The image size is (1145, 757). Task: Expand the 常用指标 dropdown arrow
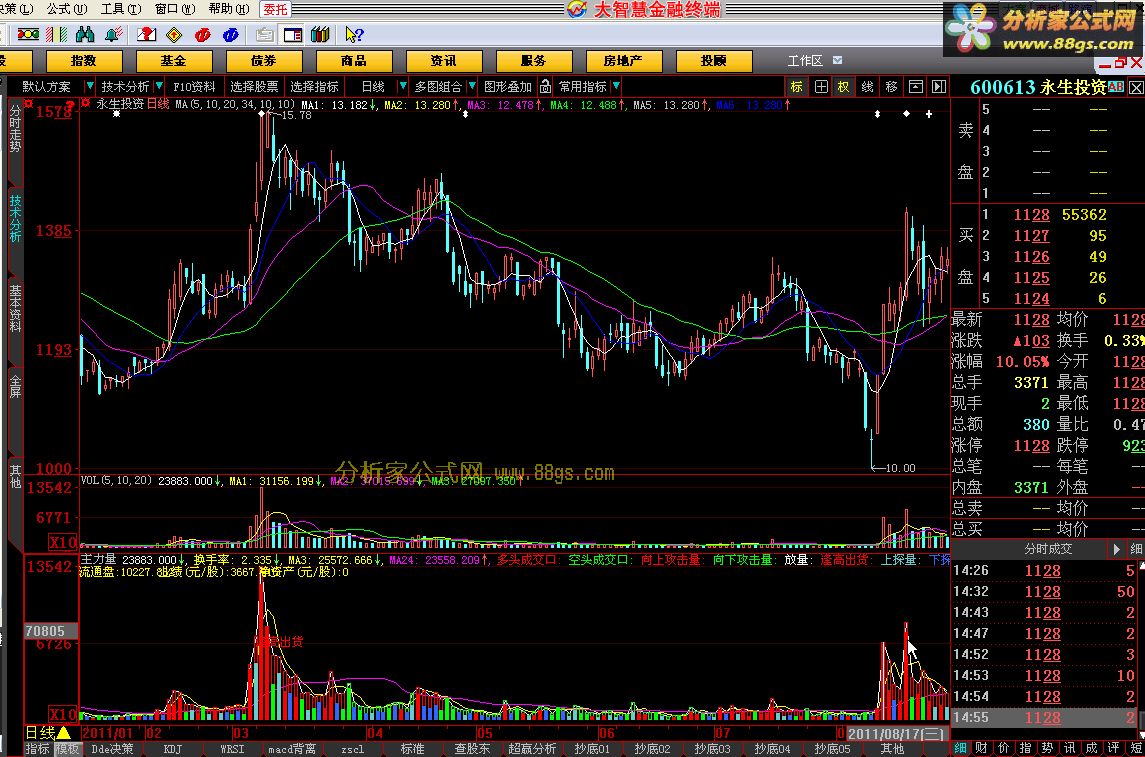(616, 87)
